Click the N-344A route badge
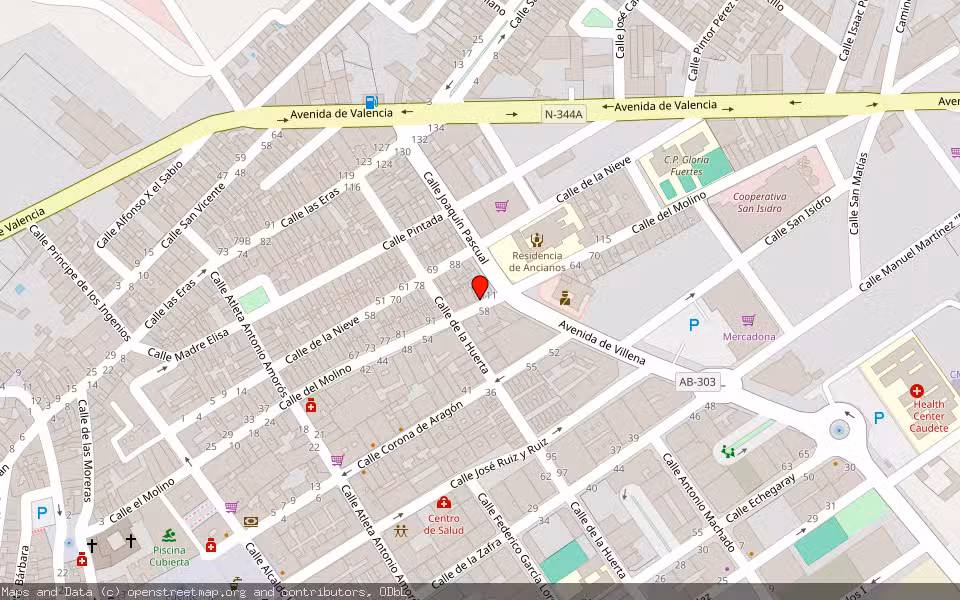 click(x=564, y=114)
